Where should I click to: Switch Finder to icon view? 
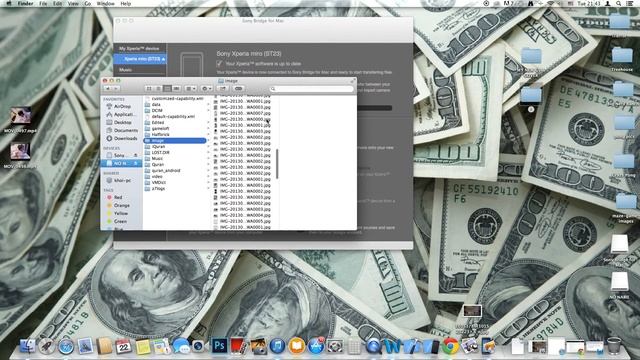[149, 89]
